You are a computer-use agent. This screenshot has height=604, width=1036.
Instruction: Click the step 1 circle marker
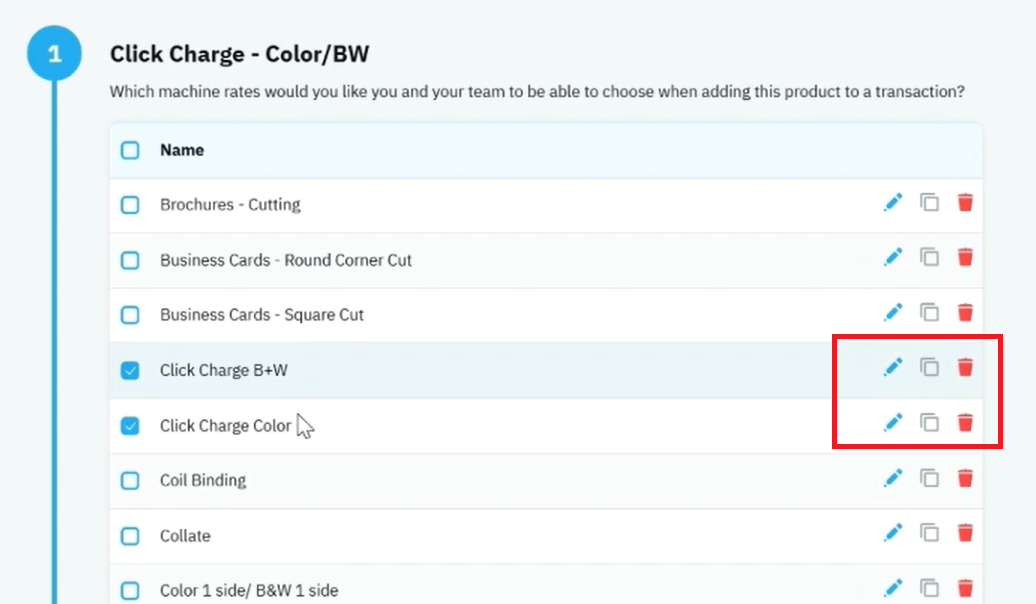[x=54, y=54]
